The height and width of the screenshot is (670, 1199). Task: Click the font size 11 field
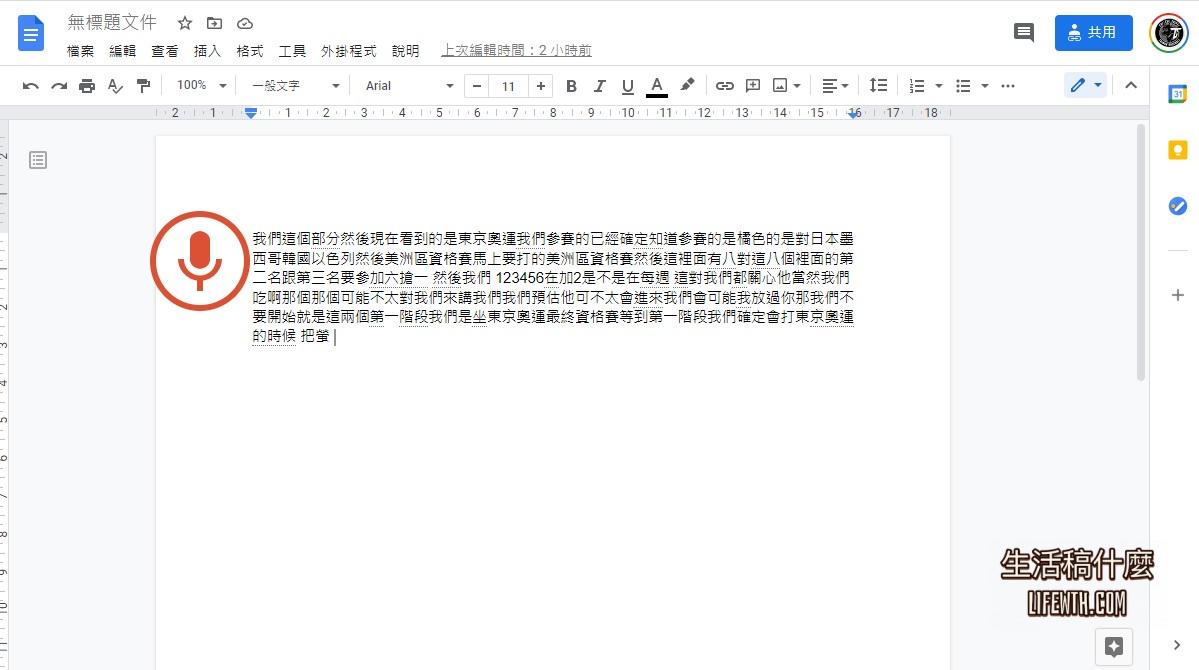click(508, 86)
